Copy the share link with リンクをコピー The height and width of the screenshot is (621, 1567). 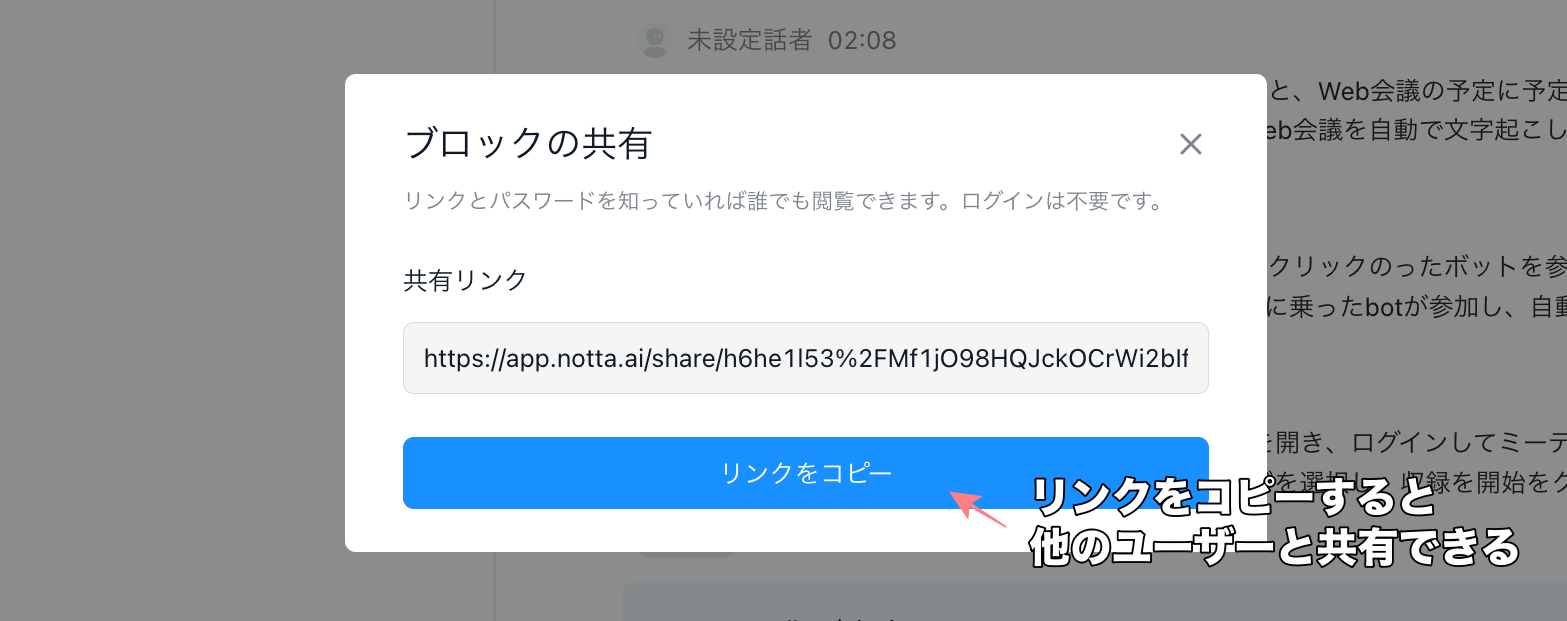tap(806, 473)
